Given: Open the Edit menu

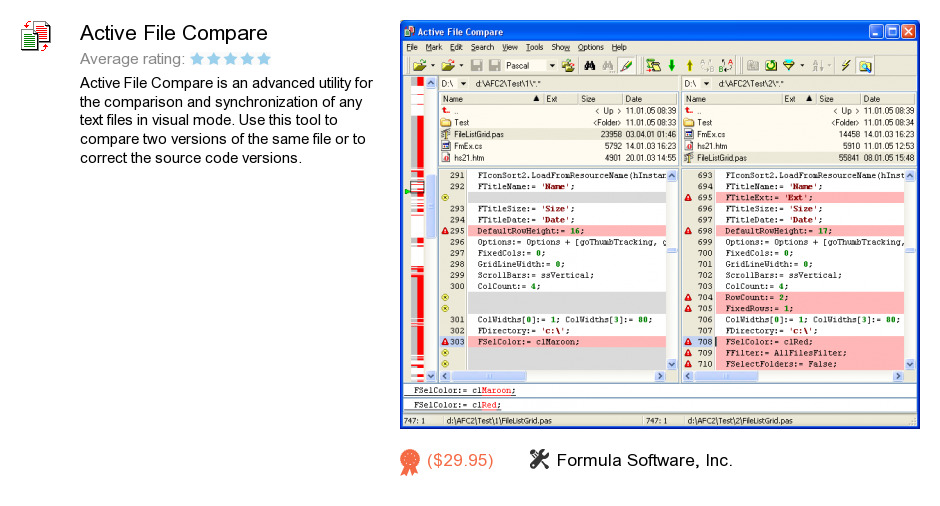Looking at the screenshot, I should pos(456,47).
